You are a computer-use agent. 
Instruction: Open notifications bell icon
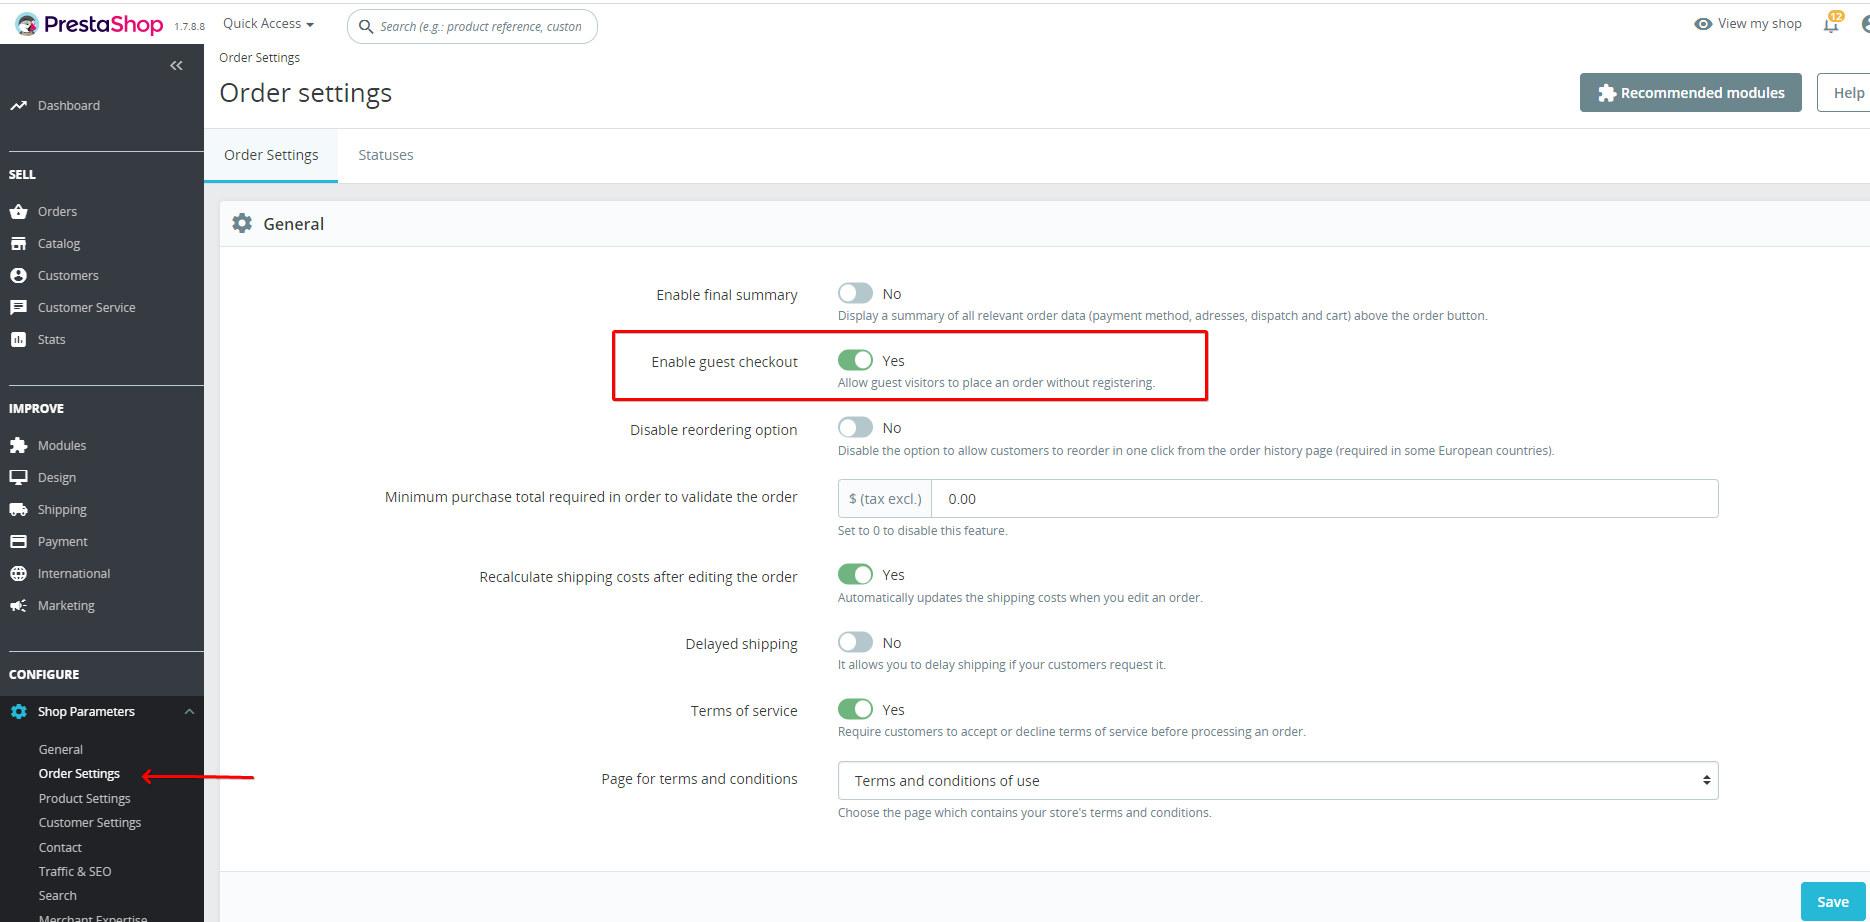pyautogui.click(x=1831, y=24)
